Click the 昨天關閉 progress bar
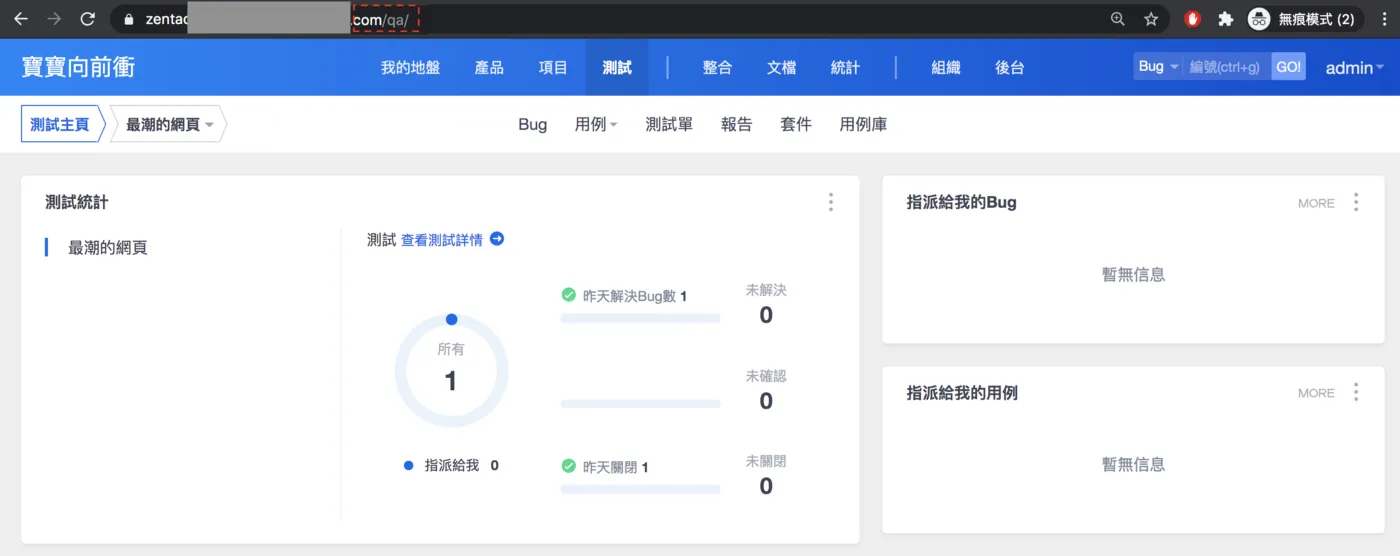Image resolution: width=1400 pixels, height=556 pixels. pos(640,489)
